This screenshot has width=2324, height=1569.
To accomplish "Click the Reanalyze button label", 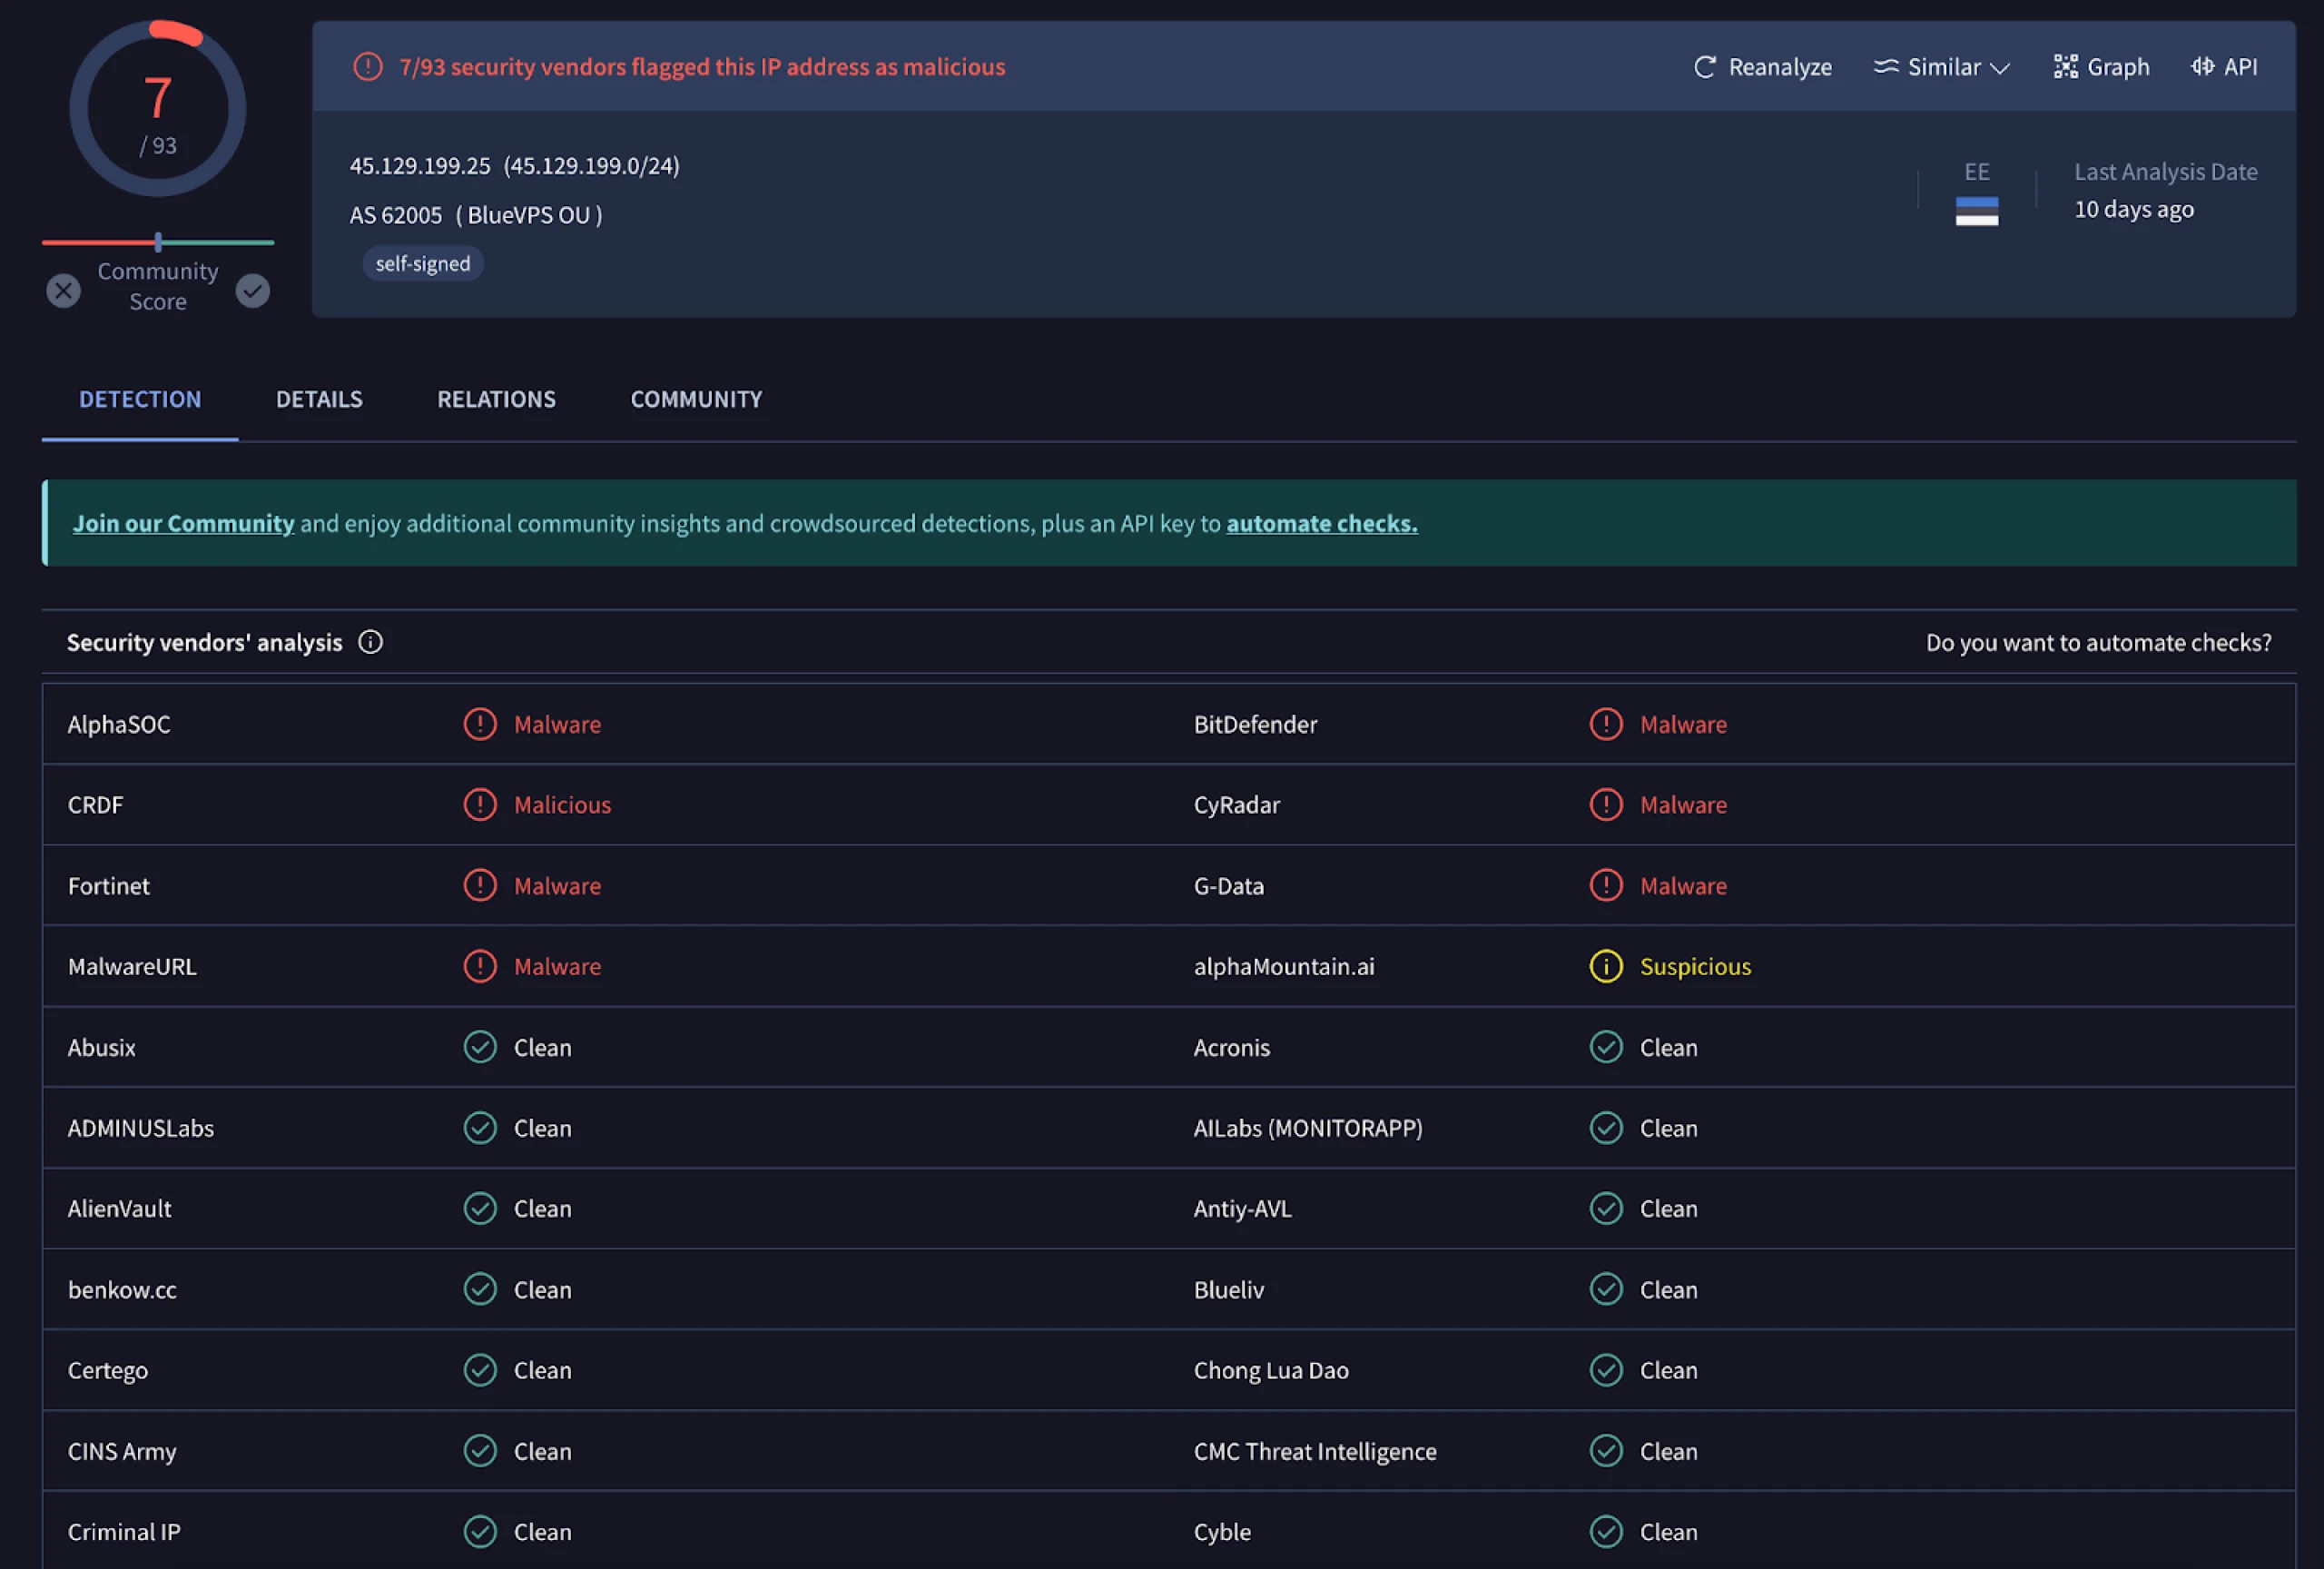I will (1780, 67).
